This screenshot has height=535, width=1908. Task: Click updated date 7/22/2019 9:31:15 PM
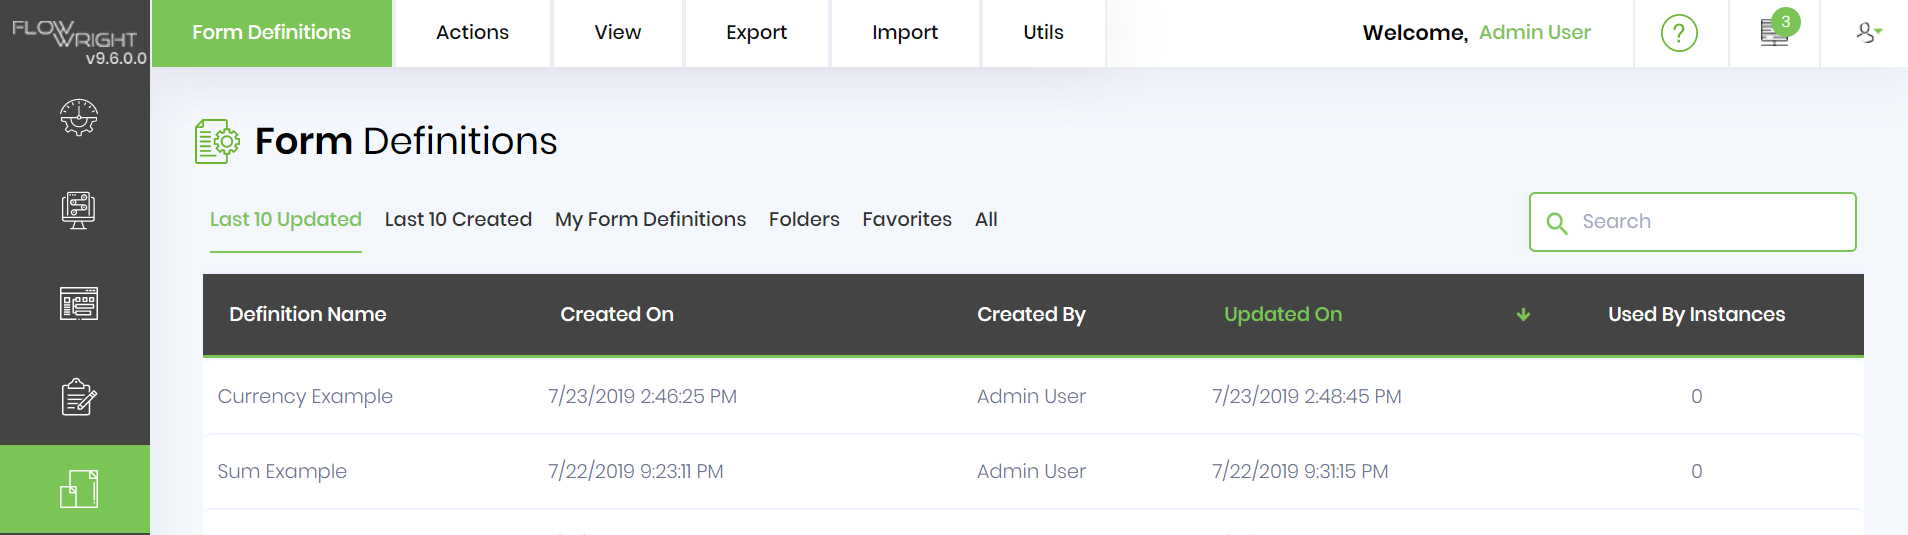tap(1300, 472)
